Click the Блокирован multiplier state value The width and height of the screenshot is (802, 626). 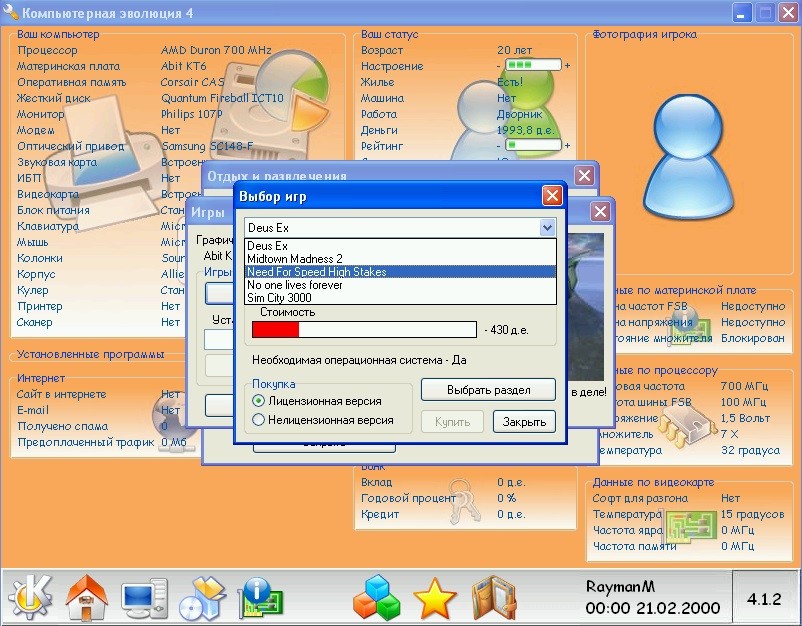(752, 338)
